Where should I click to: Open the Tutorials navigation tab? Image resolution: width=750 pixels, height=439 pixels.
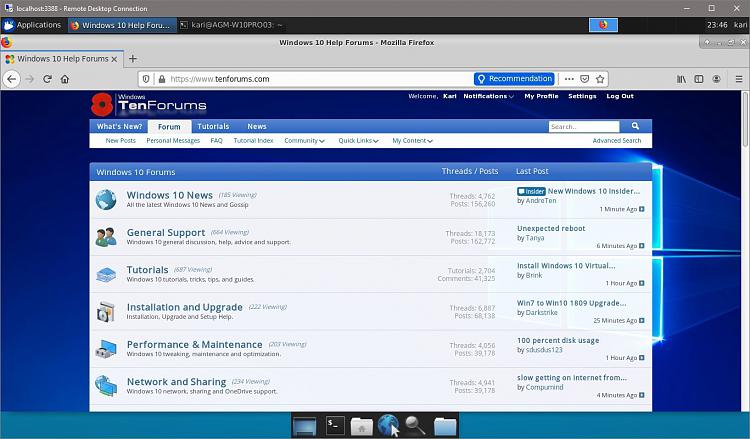tap(213, 126)
